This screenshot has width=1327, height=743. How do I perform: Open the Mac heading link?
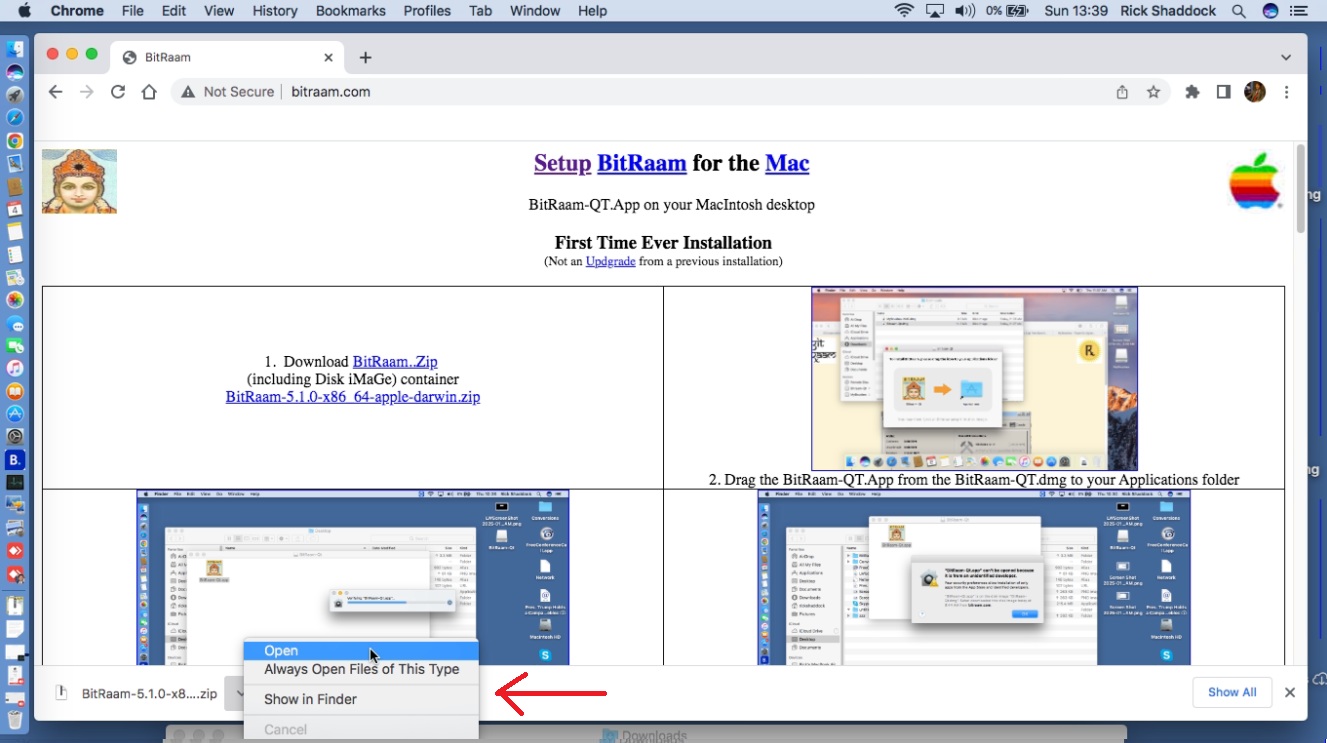pos(787,163)
